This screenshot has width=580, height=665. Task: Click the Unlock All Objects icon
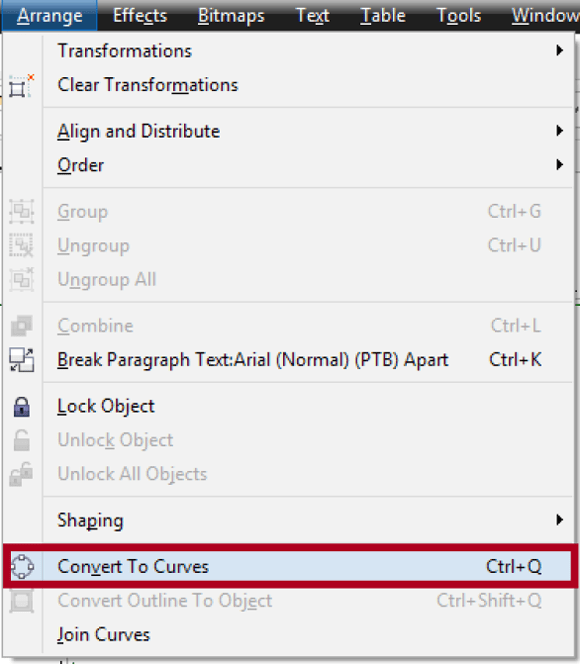click(x=21, y=474)
